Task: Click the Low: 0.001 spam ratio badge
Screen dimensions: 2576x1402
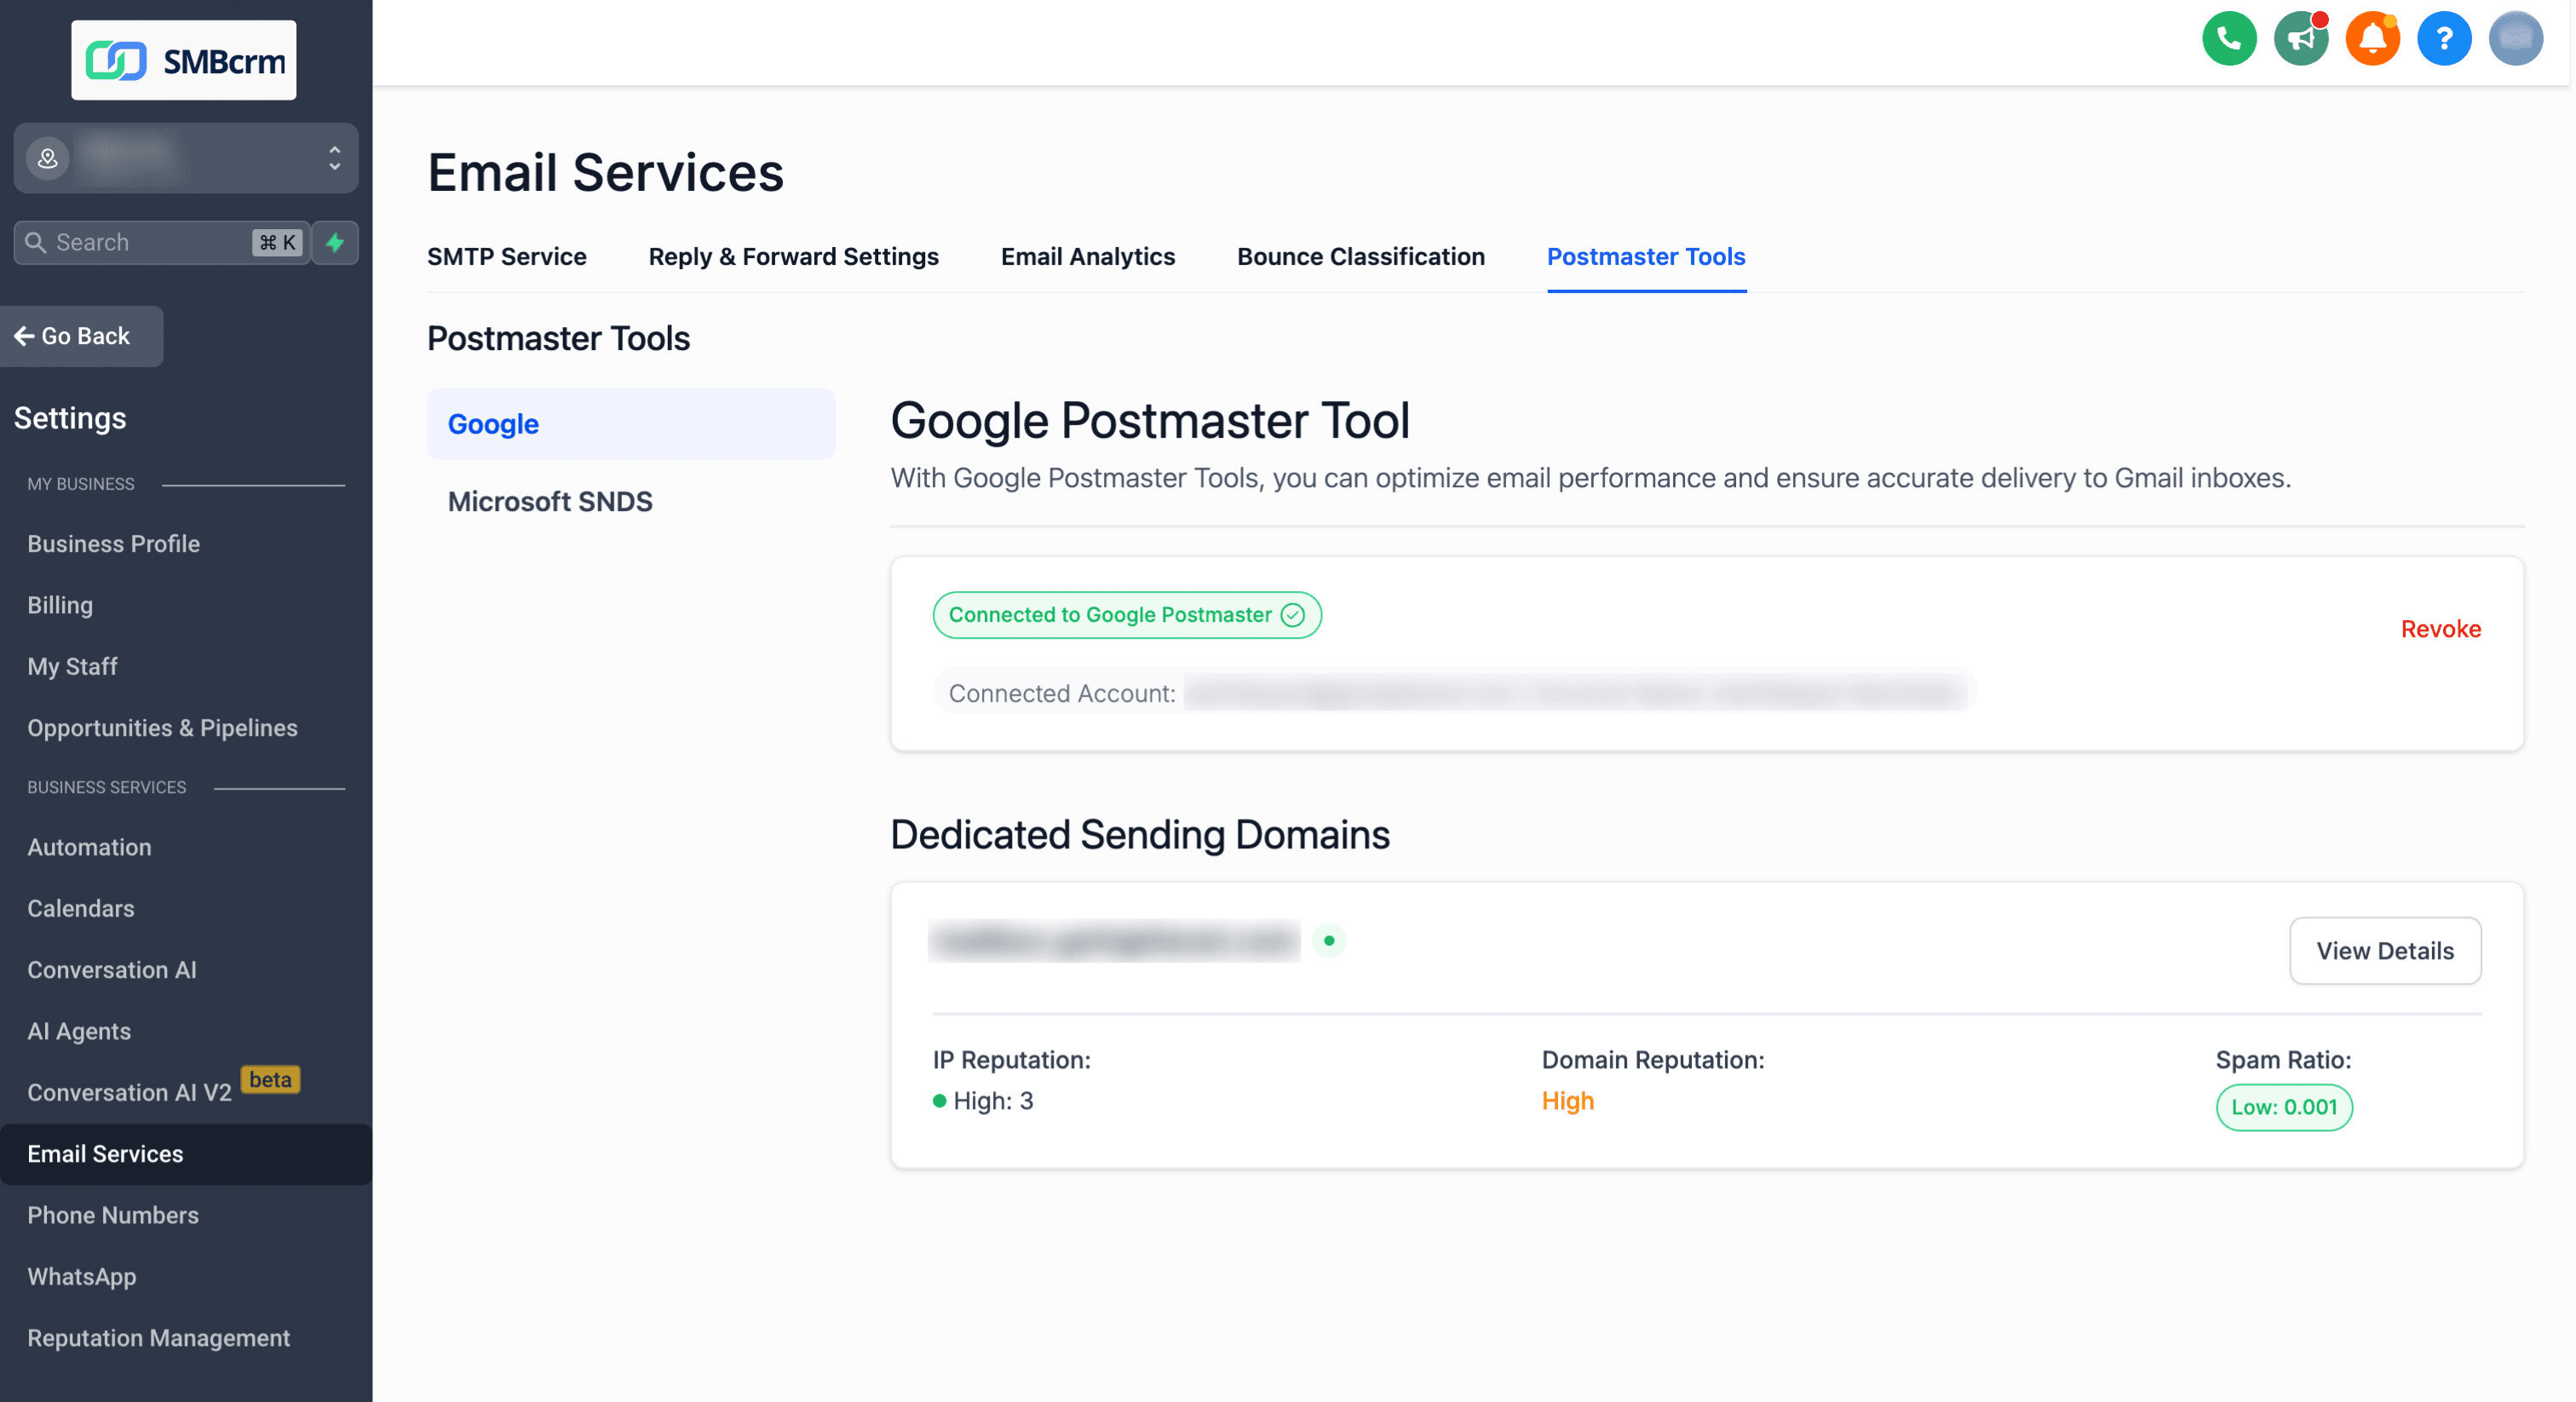Action: coord(2284,1107)
